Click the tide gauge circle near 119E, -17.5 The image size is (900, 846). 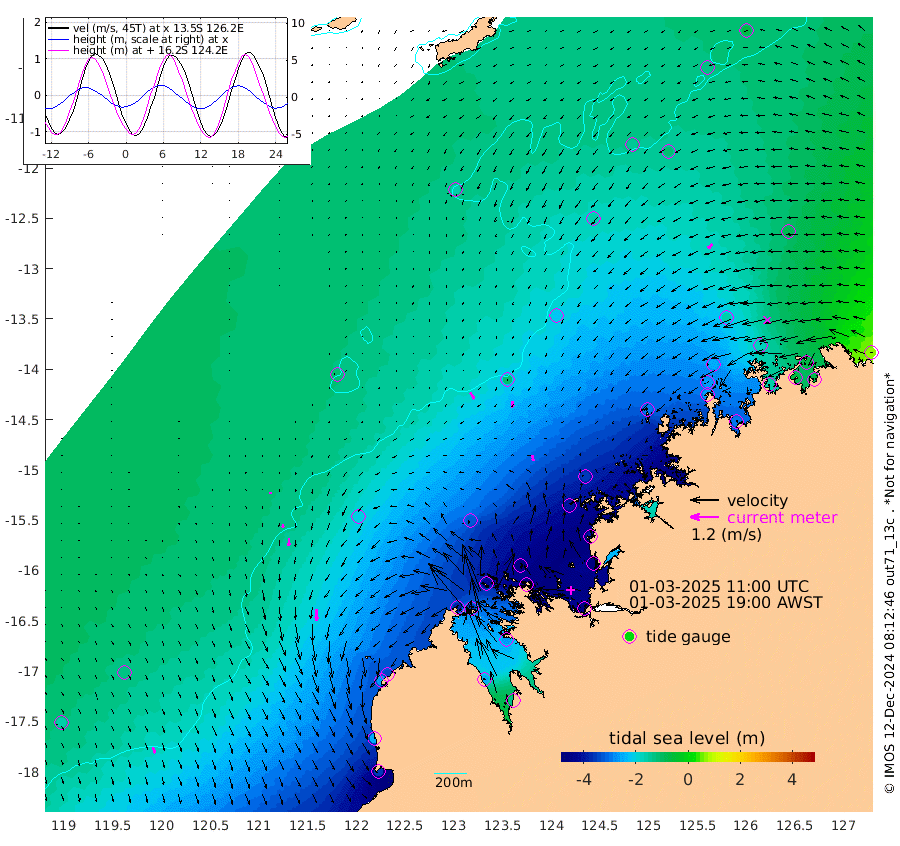coord(61,723)
